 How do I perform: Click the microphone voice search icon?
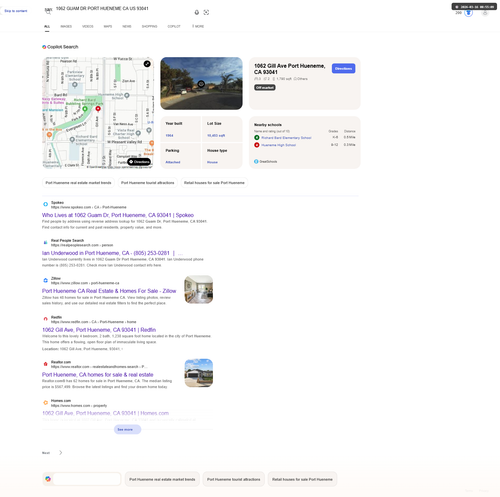tap(197, 12)
